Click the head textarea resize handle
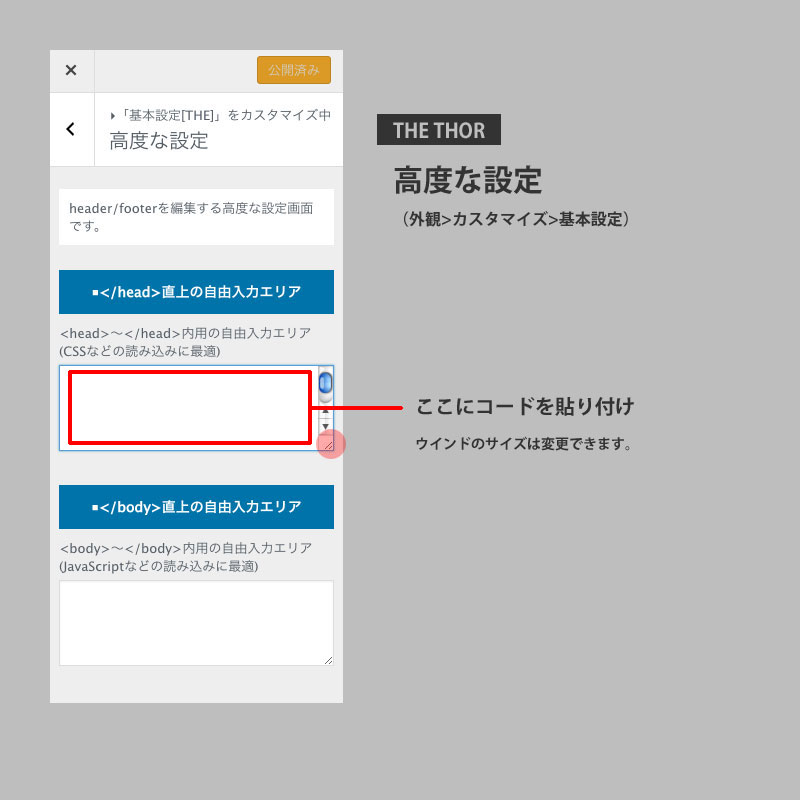800x800 pixels. click(x=329, y=445)
